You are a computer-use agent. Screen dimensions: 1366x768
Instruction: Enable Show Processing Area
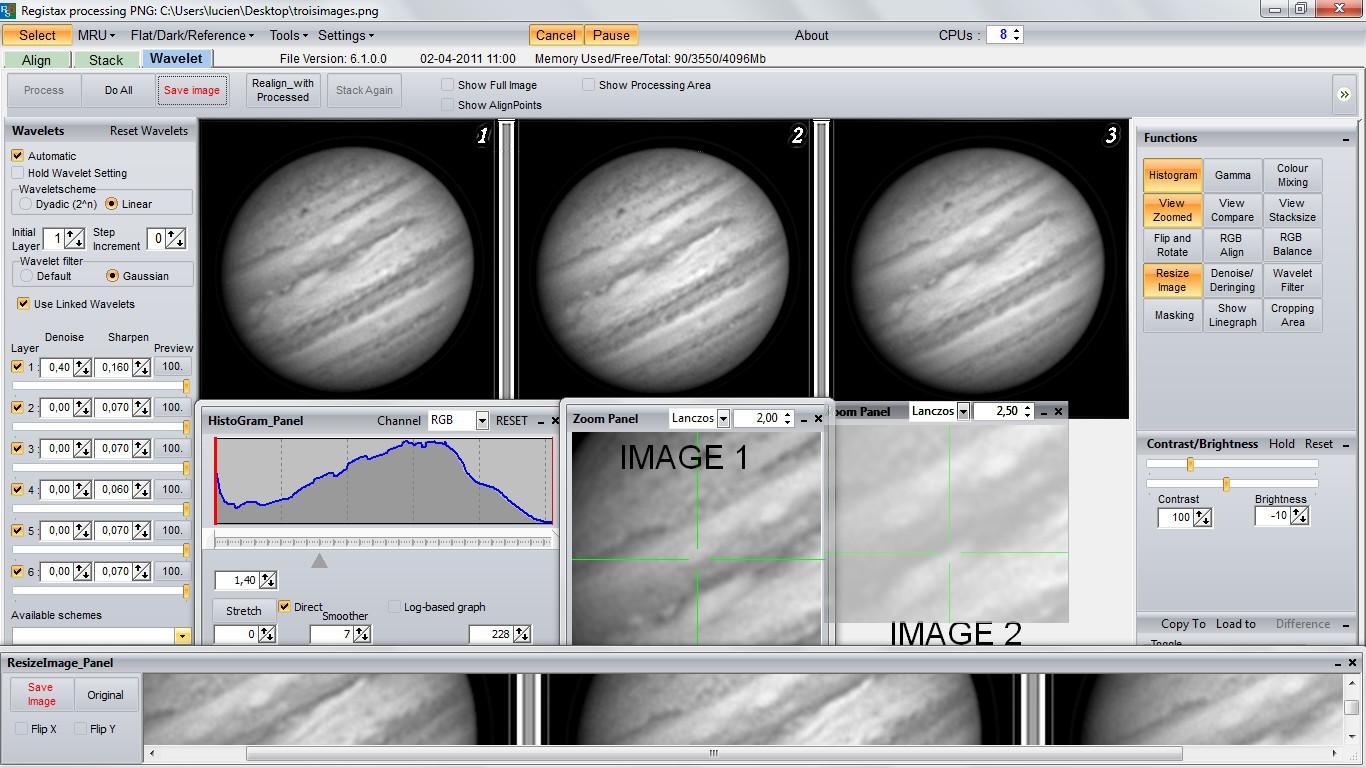[589, 85]
